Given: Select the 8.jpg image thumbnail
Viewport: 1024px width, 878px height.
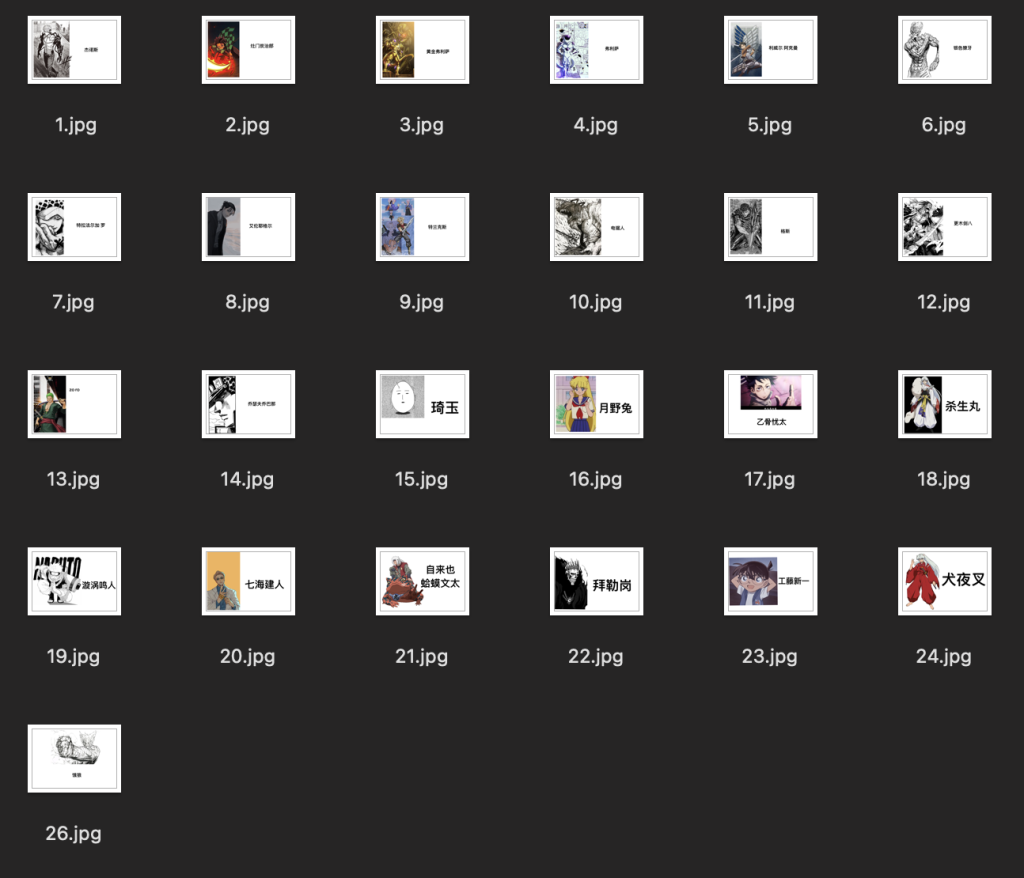Looking at the screenshot, I should [248, 227].
